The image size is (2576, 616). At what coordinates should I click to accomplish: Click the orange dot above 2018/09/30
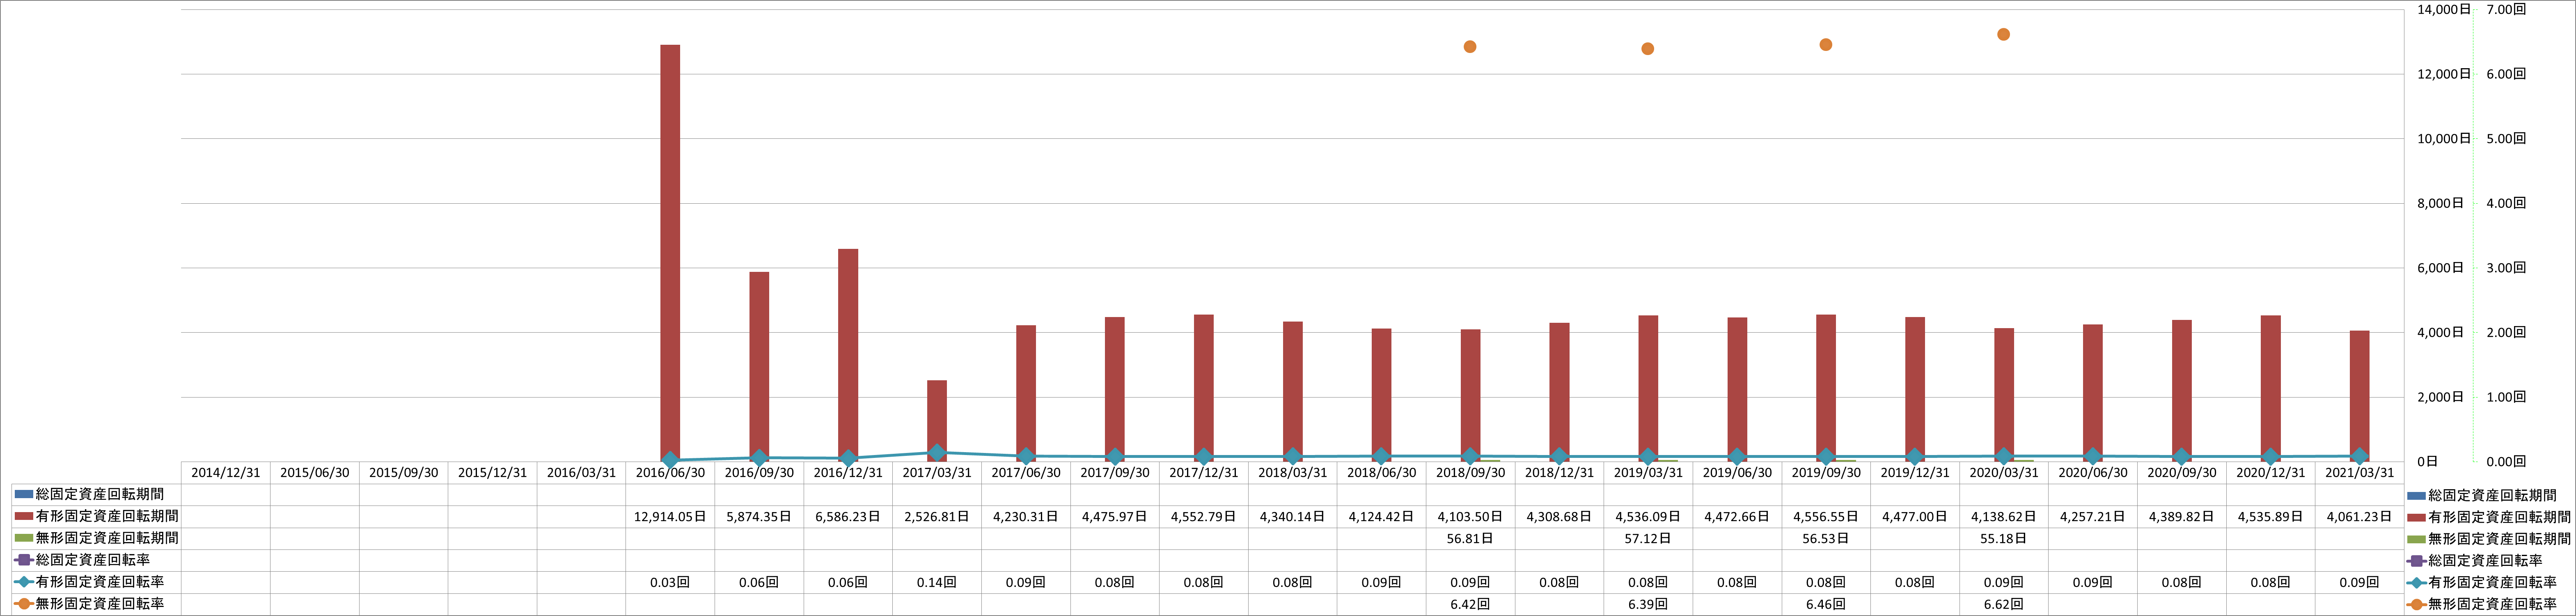(1470, 47)
